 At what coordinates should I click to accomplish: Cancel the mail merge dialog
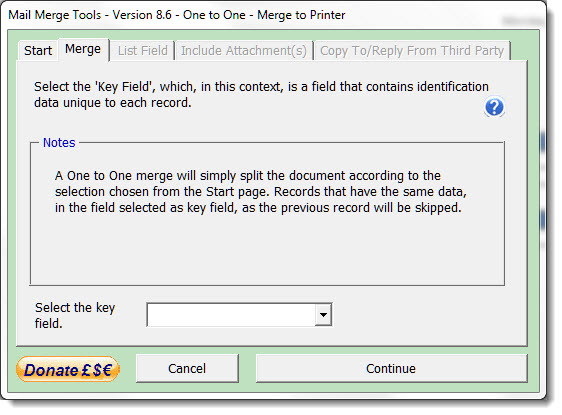(x=187, y=368)
